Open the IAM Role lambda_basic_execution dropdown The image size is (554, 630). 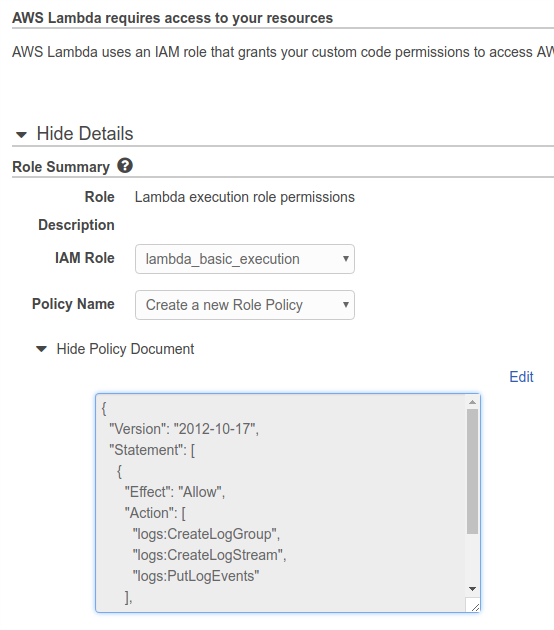[245, 259]
